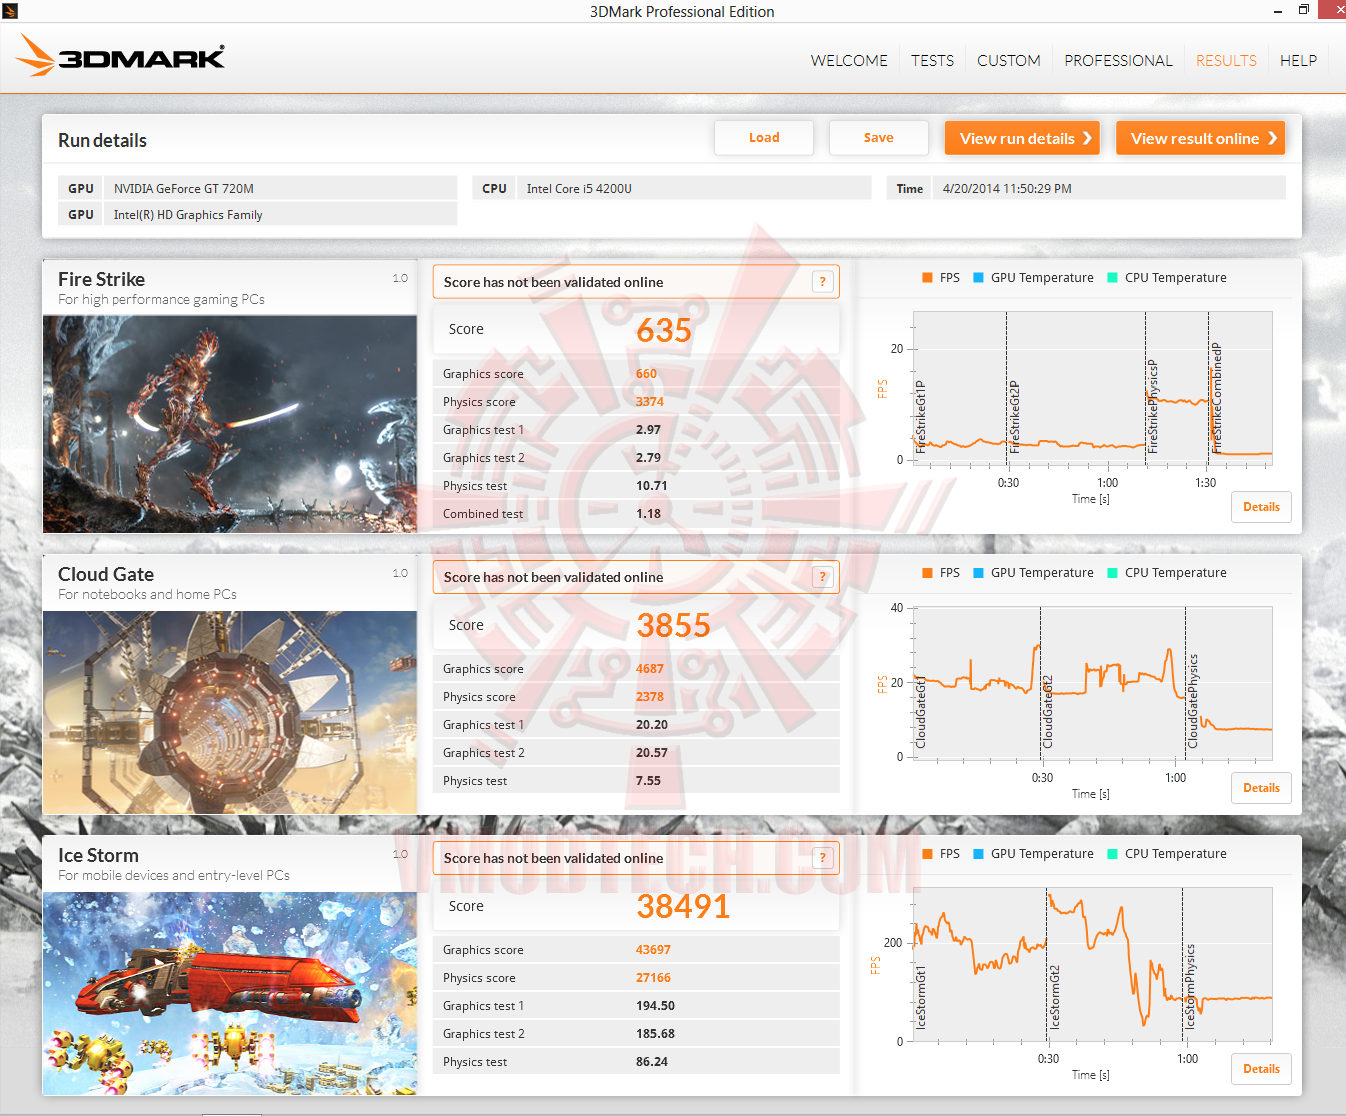Click the Cloud Gate FPS chart
Viewport: 1346px width, 1116px height.
coord(1092,683)
